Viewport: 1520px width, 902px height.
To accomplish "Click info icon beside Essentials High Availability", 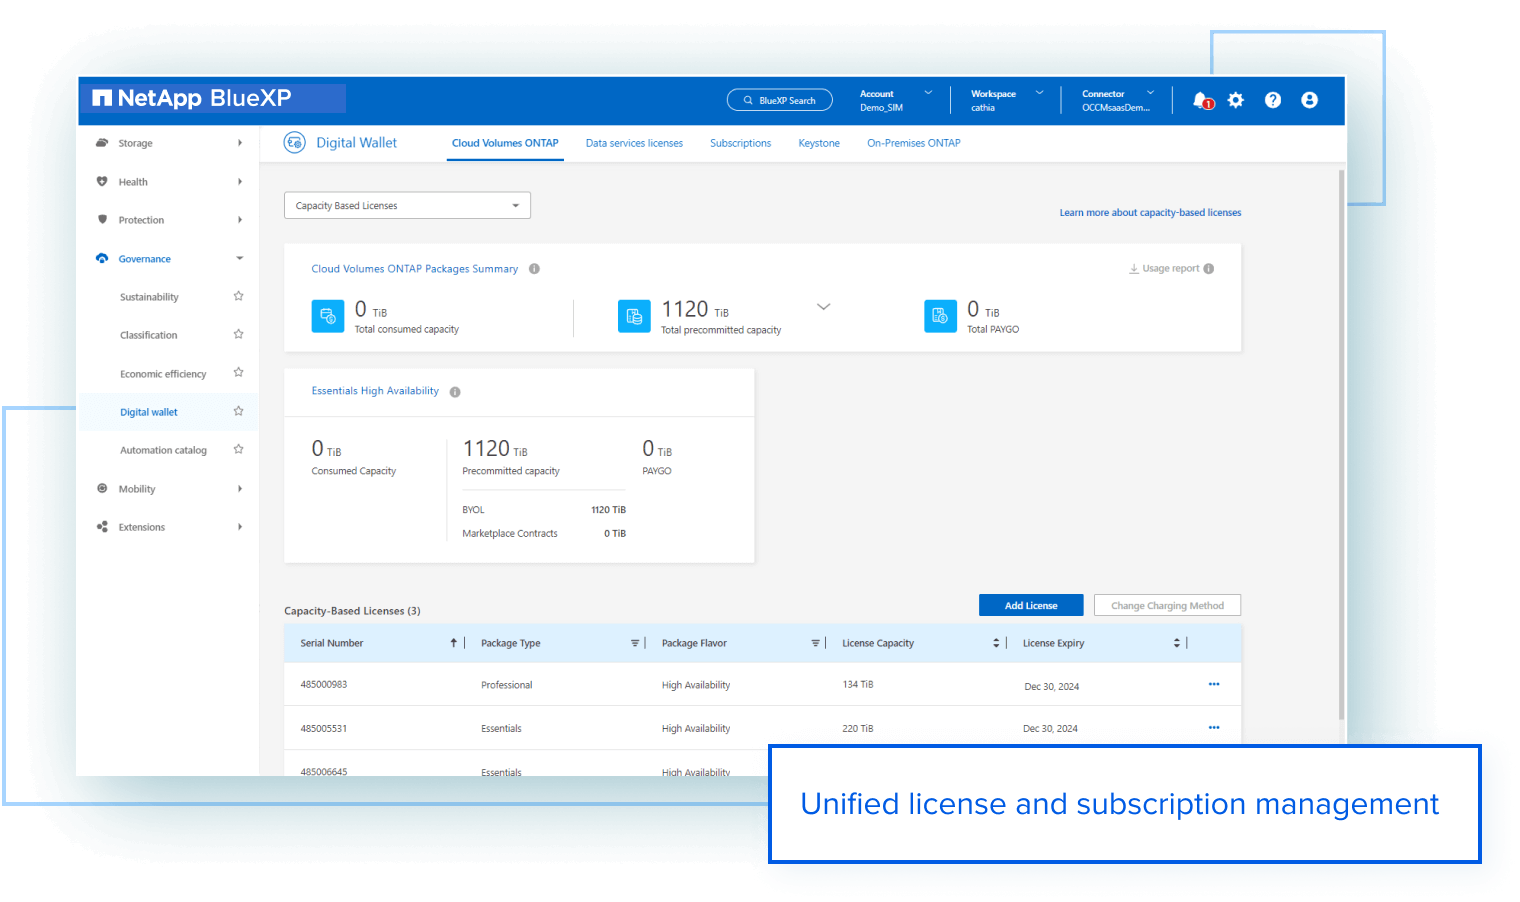I will pos(455,392).
